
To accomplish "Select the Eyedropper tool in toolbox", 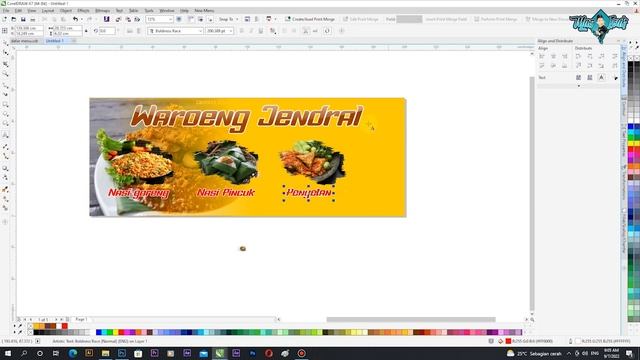I will pos(5,189).
